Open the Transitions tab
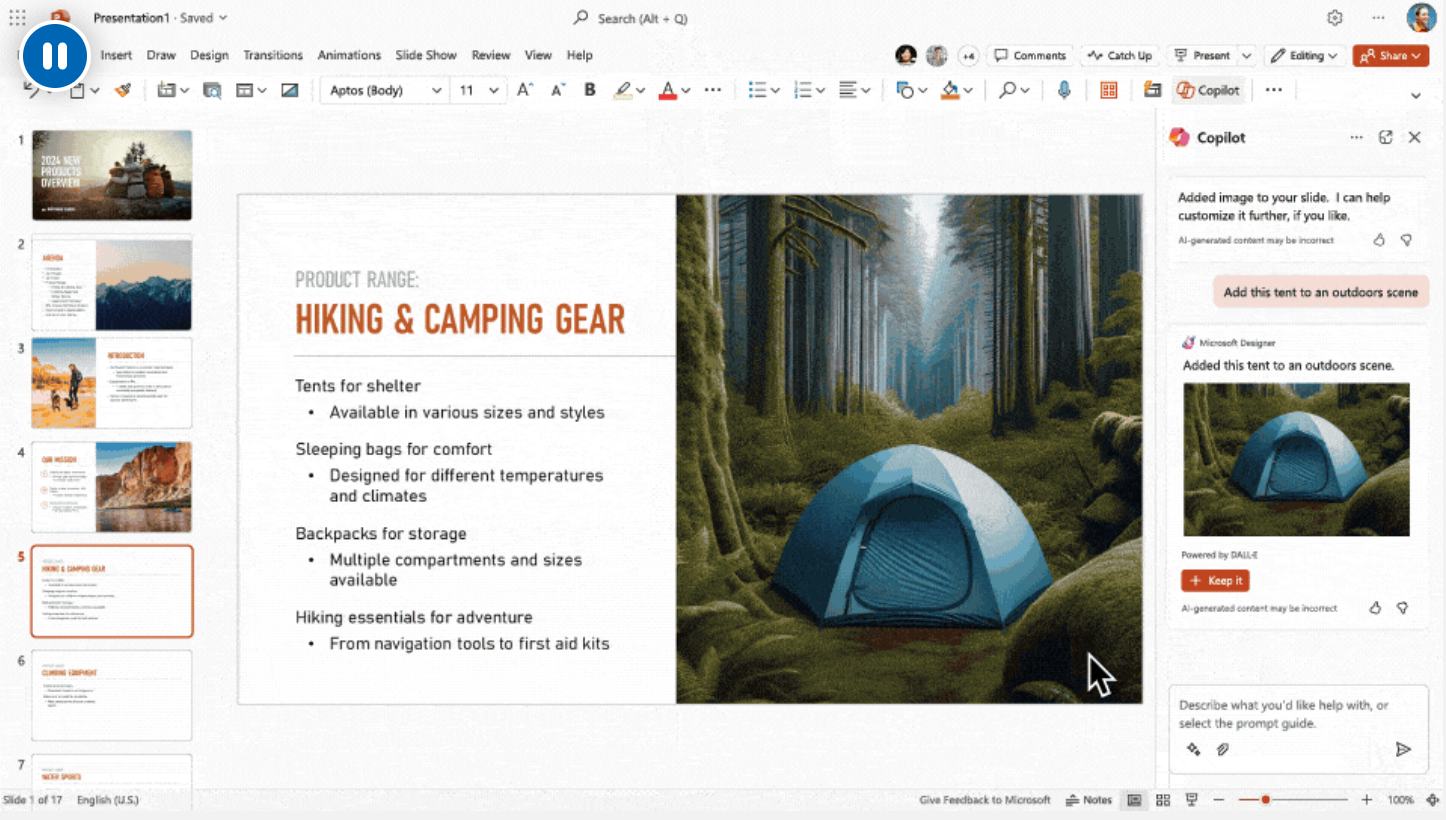 272,55
